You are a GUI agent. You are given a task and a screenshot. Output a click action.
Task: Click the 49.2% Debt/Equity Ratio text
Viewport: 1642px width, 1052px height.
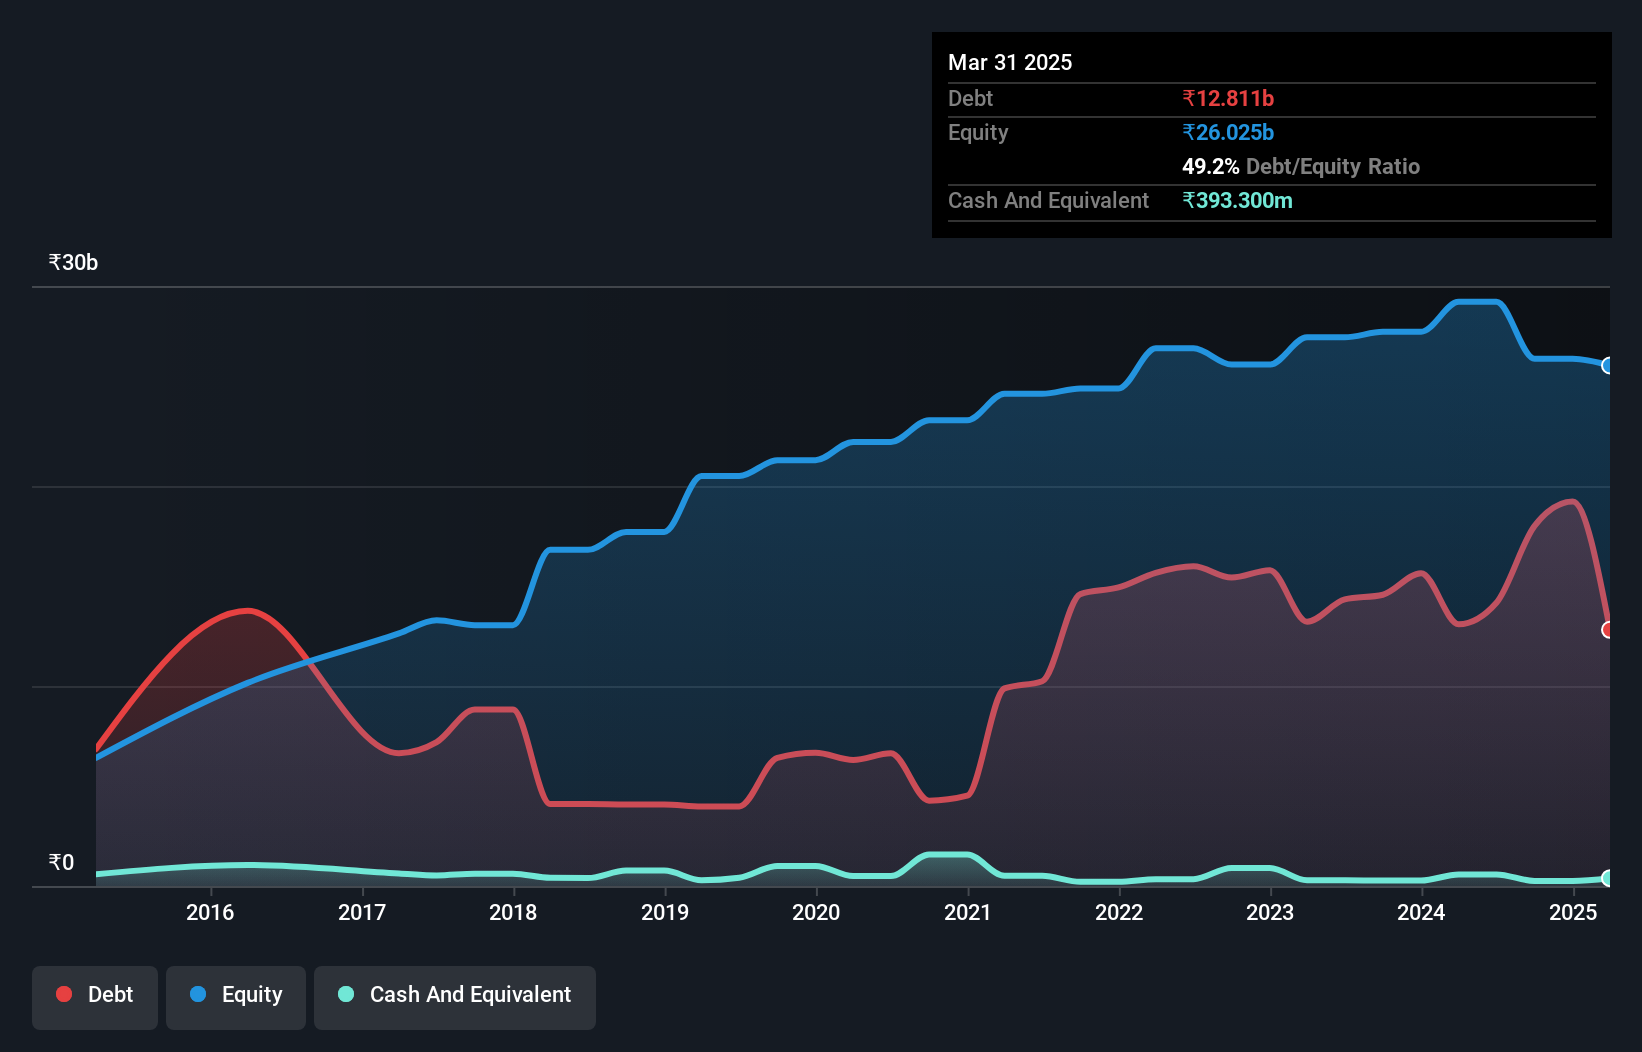pyautogui.click(x=1301, y=166)
